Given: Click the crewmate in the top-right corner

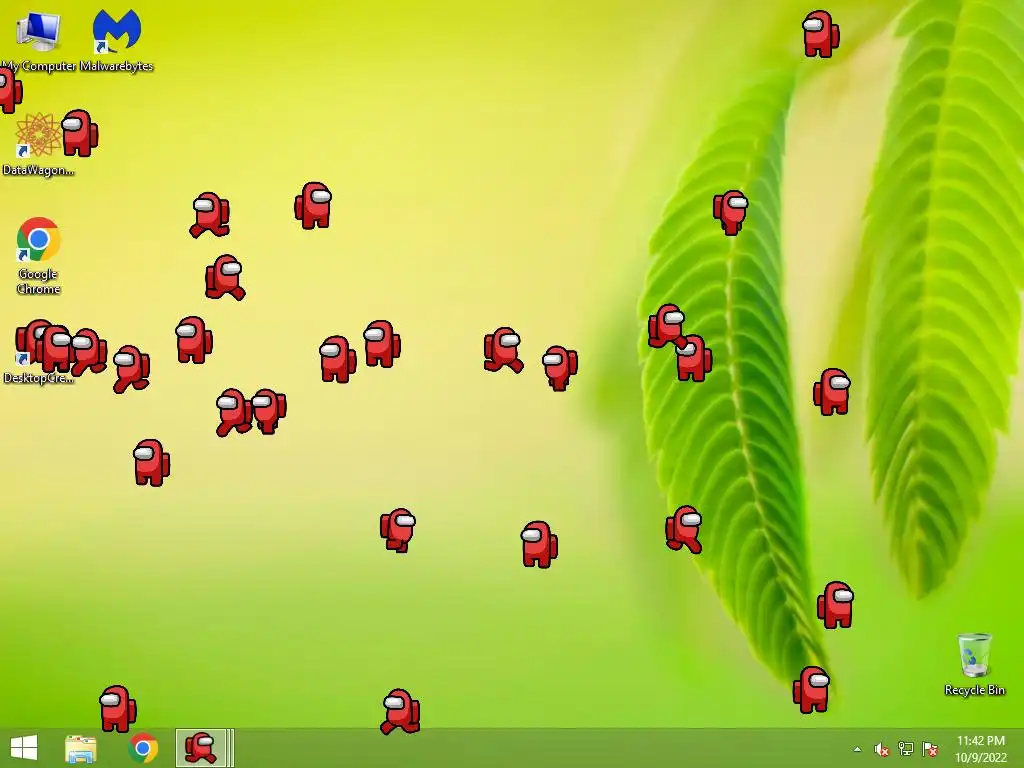Looking at the screenshot, I should pos(820,34).
